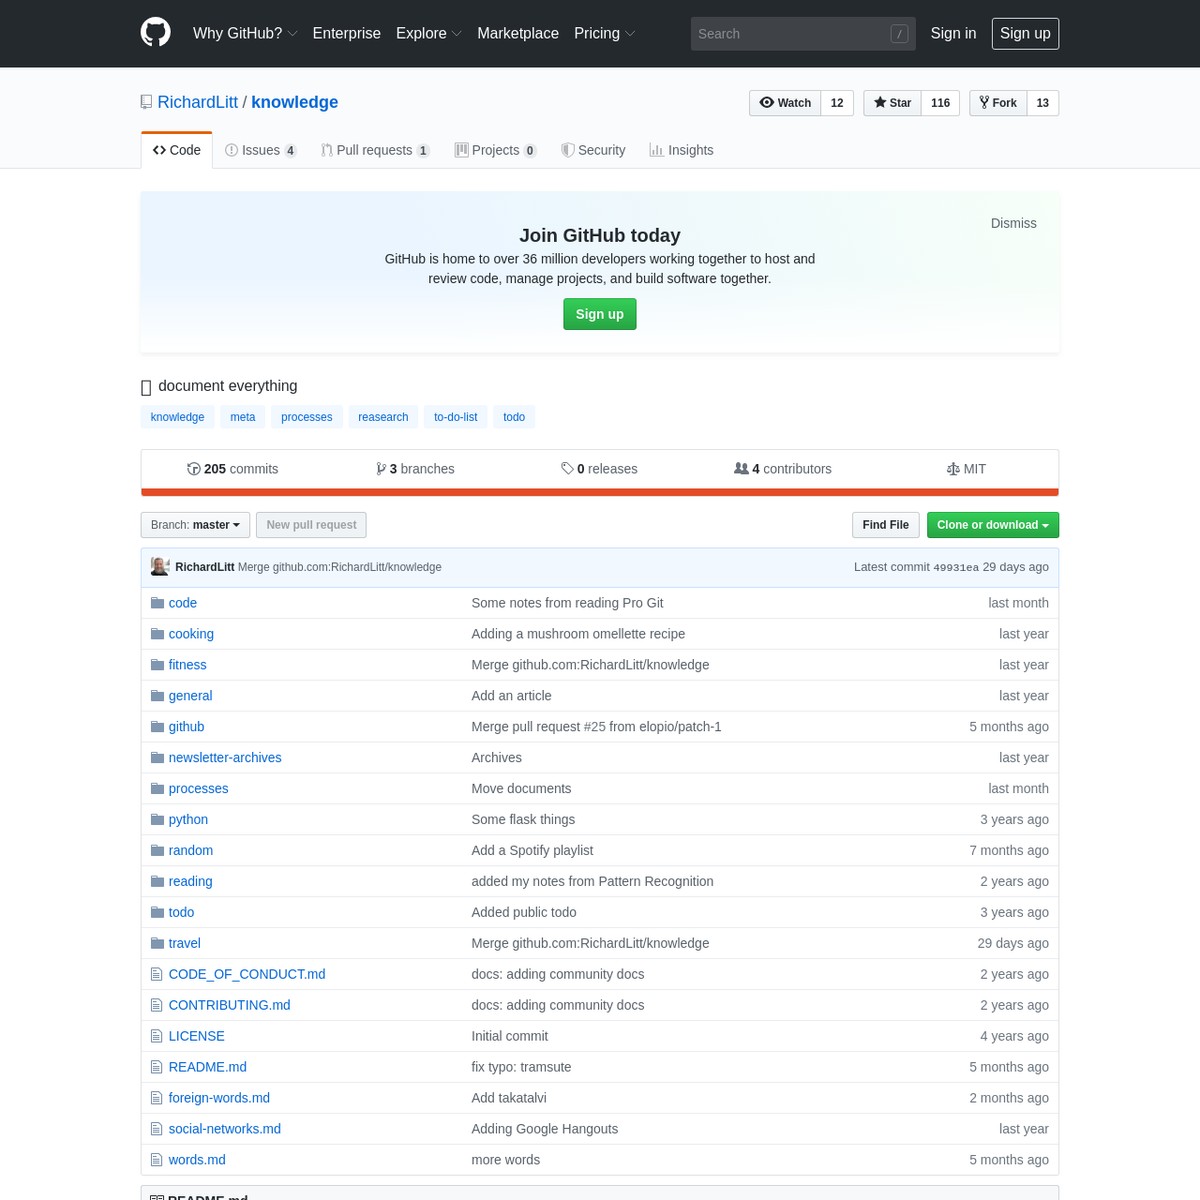Click the reasearch topic tag

[x=383, y=417]
